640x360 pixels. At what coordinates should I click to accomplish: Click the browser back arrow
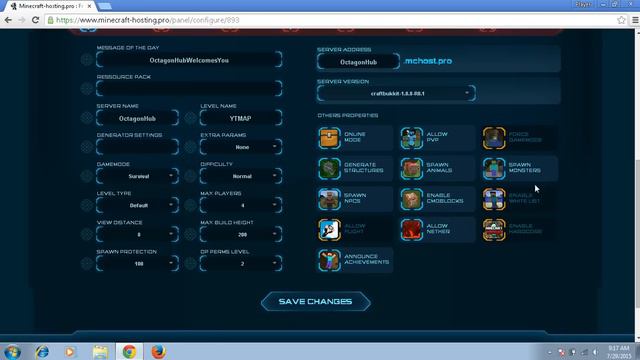point(8,20)
